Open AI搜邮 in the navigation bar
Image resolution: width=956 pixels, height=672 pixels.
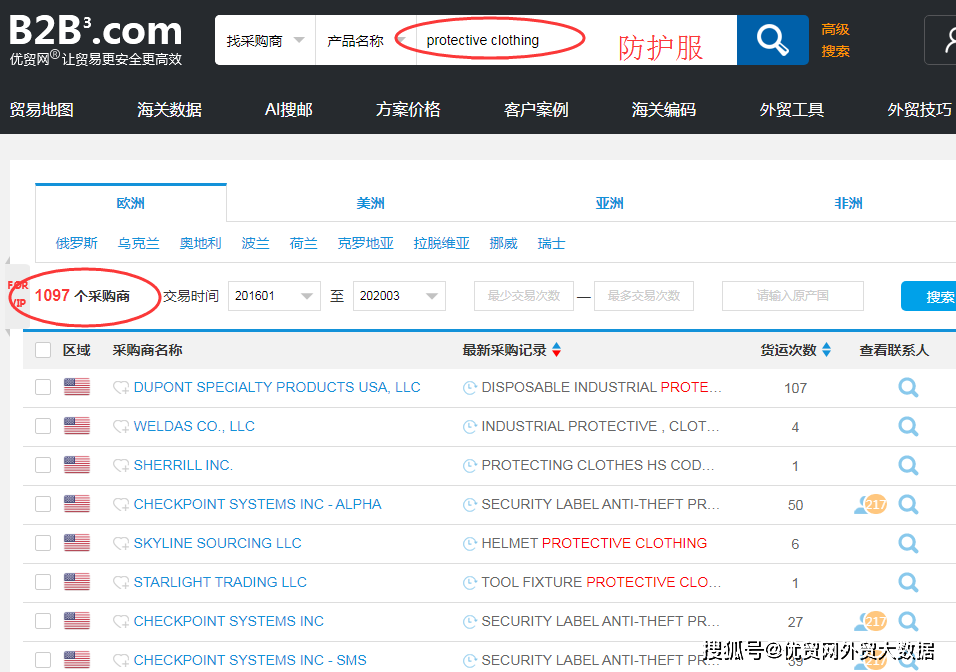288,110
